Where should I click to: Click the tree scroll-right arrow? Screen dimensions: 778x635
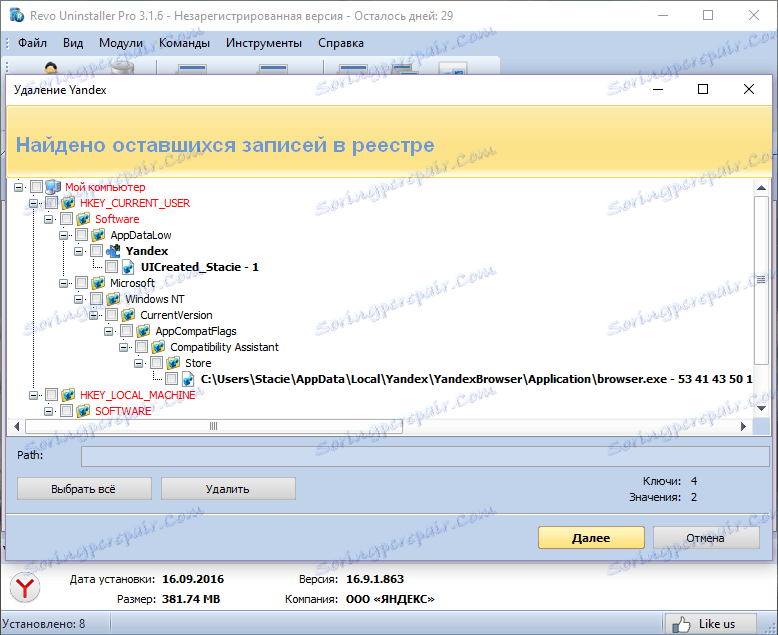743,426
